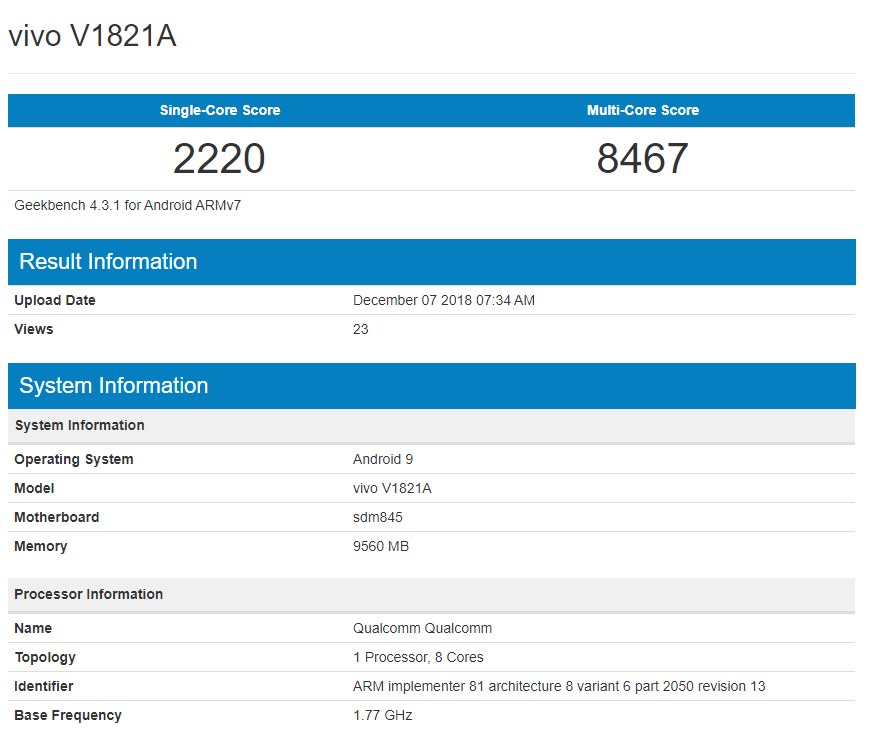Click the multi-core score value 8467
The height and width of the screenshot is (741, 879).
point(642,159)
